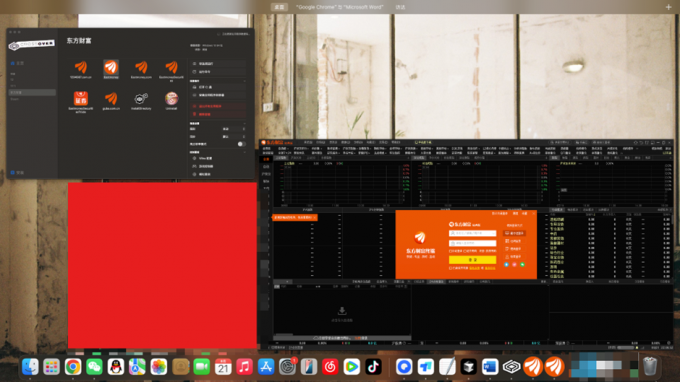
Task: Add a new desktop with the plus button
Action: pos(668,7)
